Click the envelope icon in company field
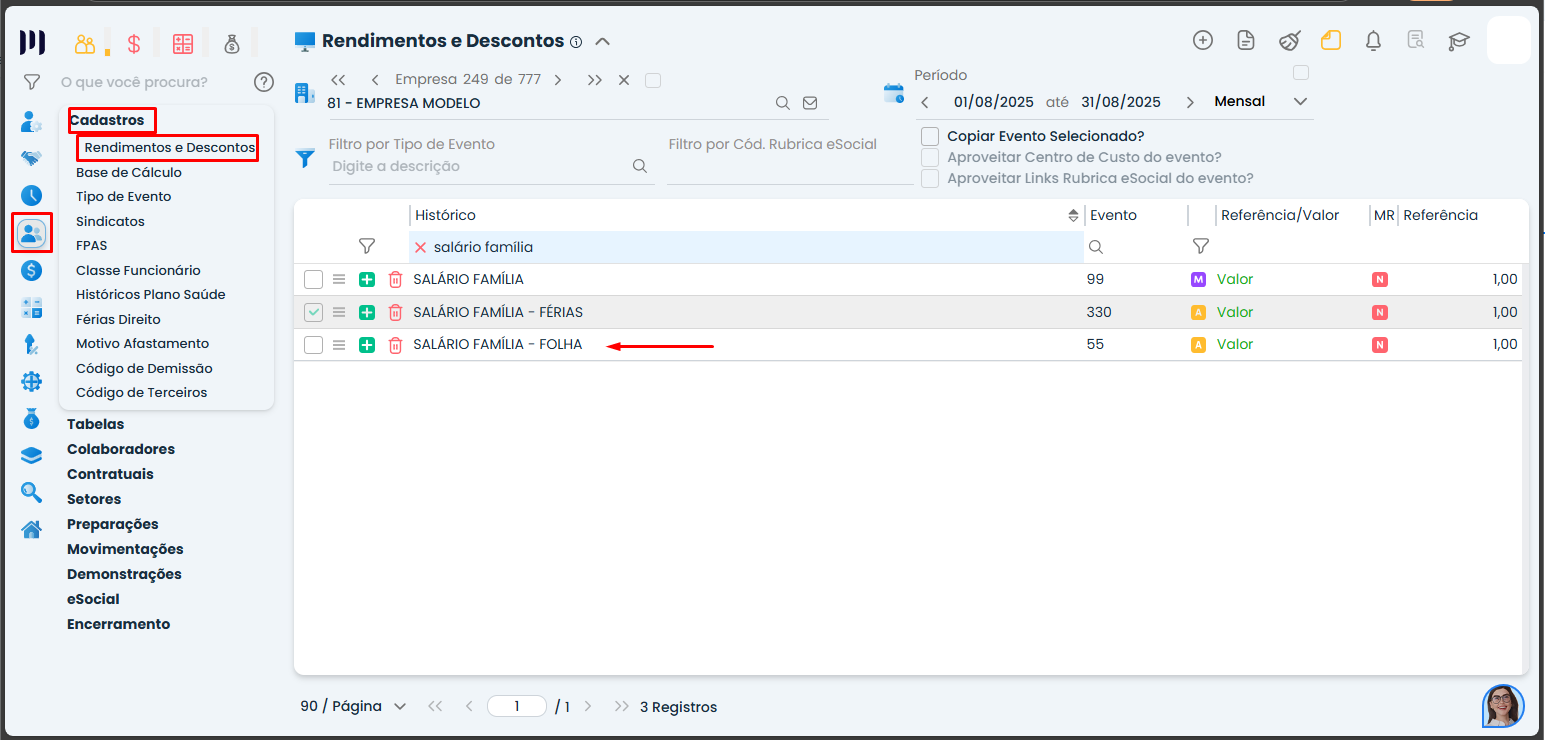 (x=810, y=103)
